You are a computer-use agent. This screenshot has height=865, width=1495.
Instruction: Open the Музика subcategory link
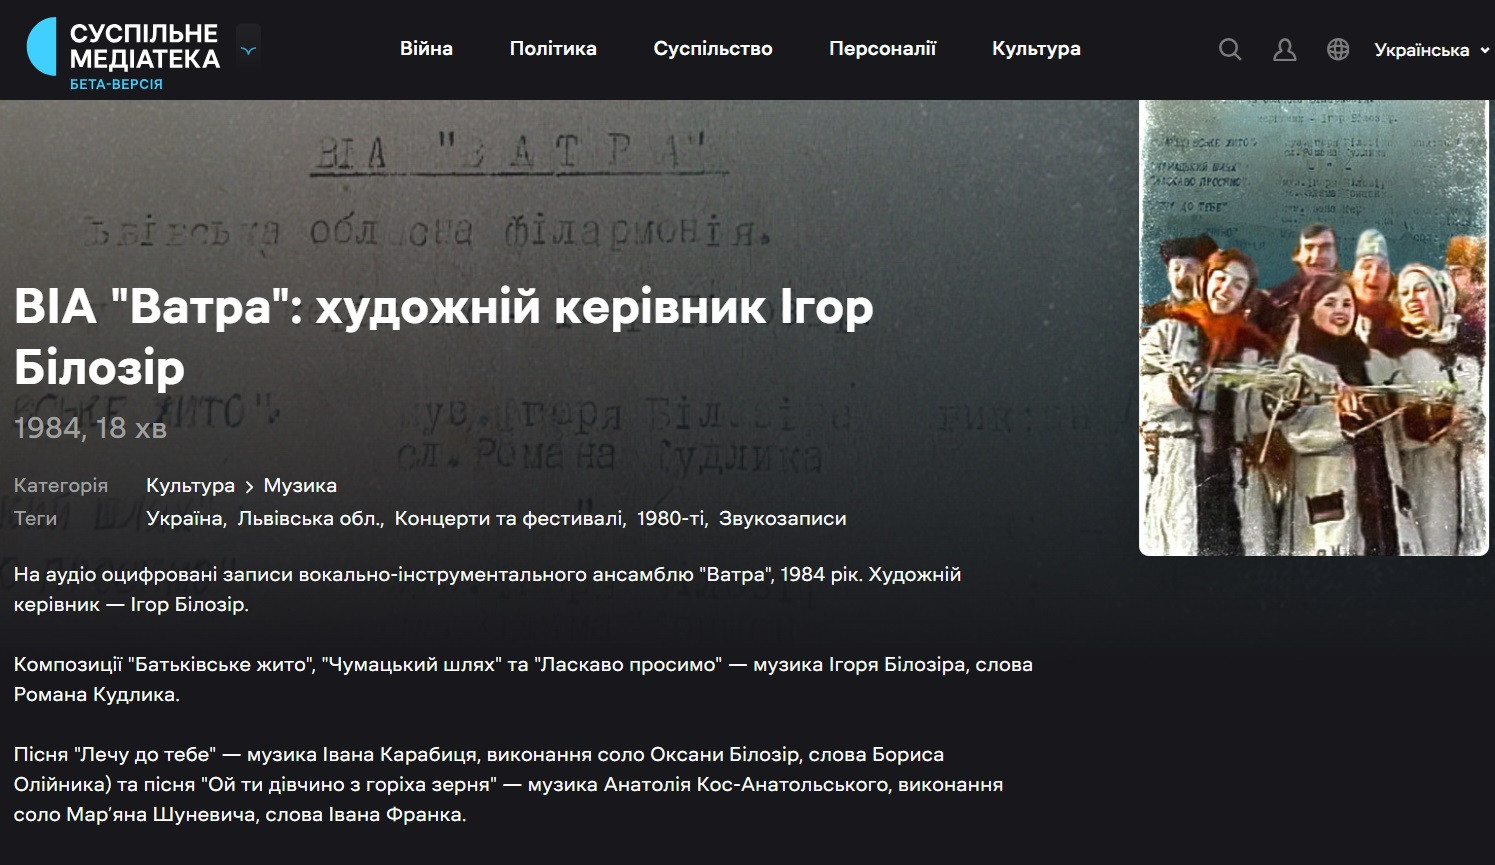click(300, 486)
